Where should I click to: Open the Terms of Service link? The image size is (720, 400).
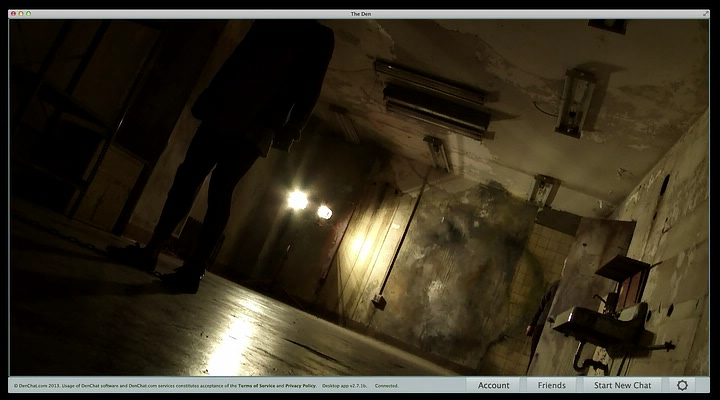pos(256,385)
